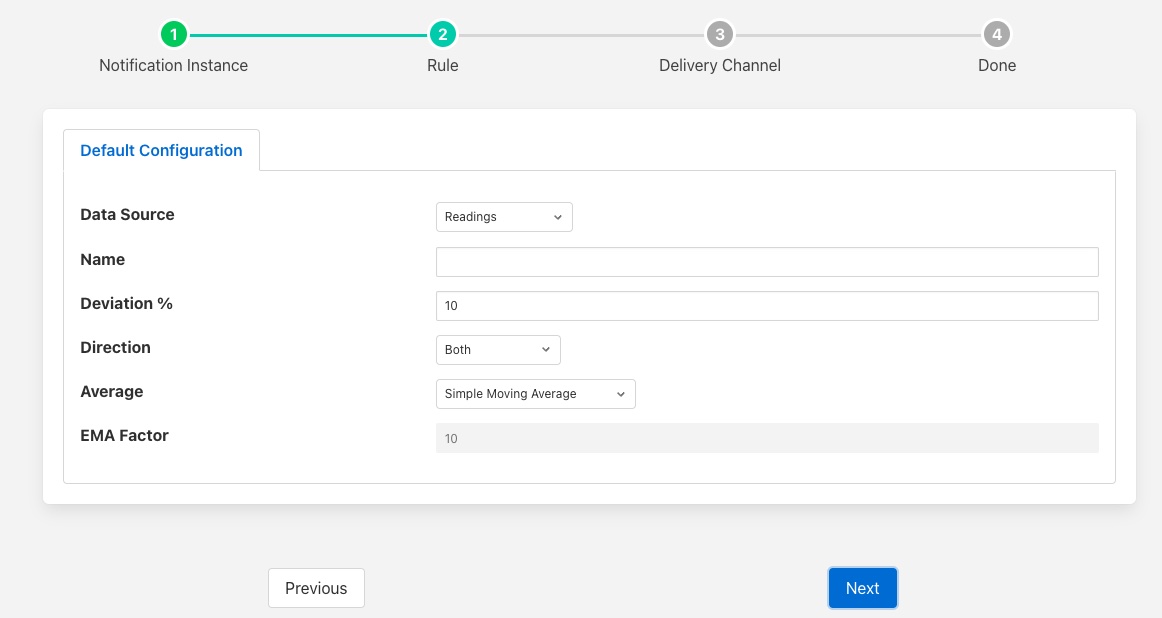Screen dimensions: 1162x618
Task: Expand the Direction dropdown set to Both
Action: tap(498, 350)
